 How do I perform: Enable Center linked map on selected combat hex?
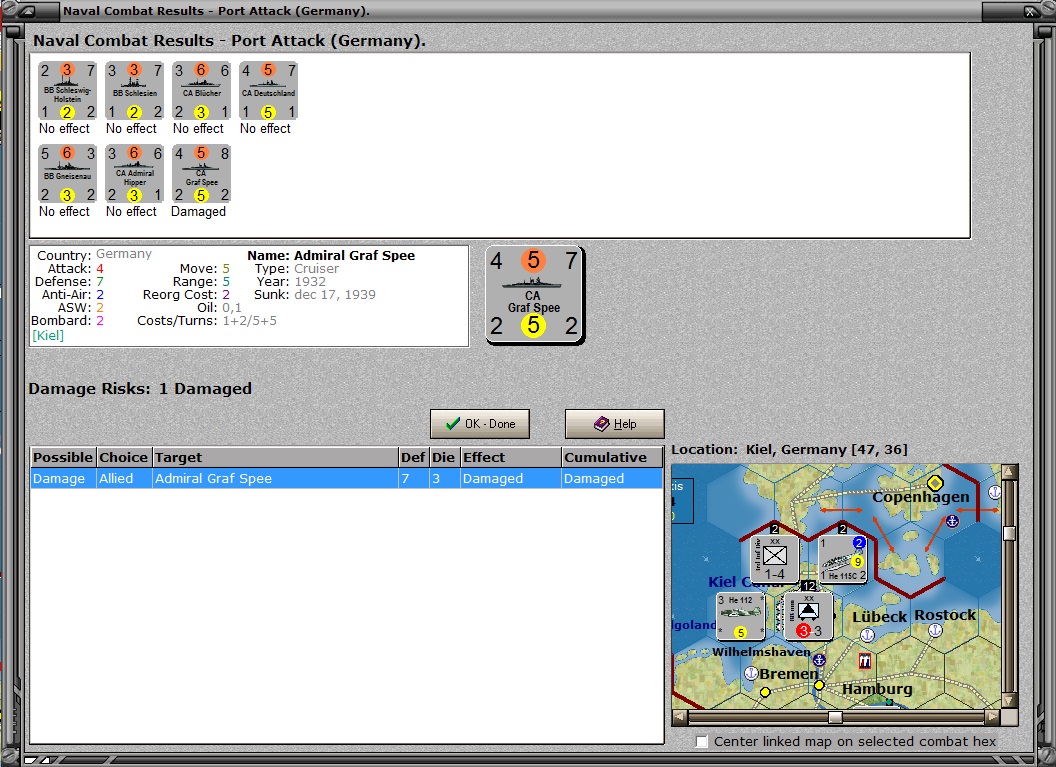702,741
